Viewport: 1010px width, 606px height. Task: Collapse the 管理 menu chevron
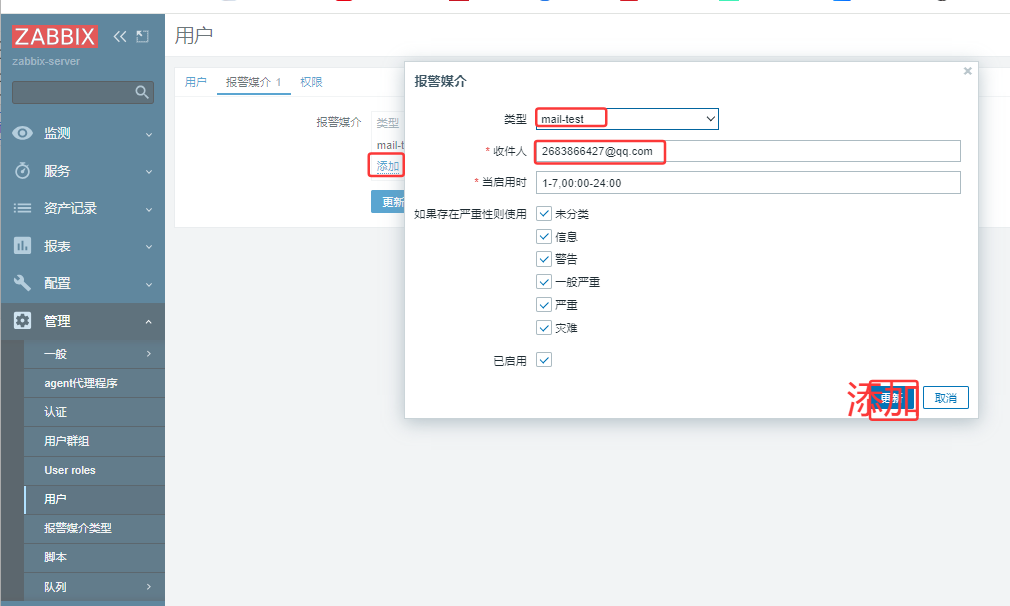click(149, 321)
